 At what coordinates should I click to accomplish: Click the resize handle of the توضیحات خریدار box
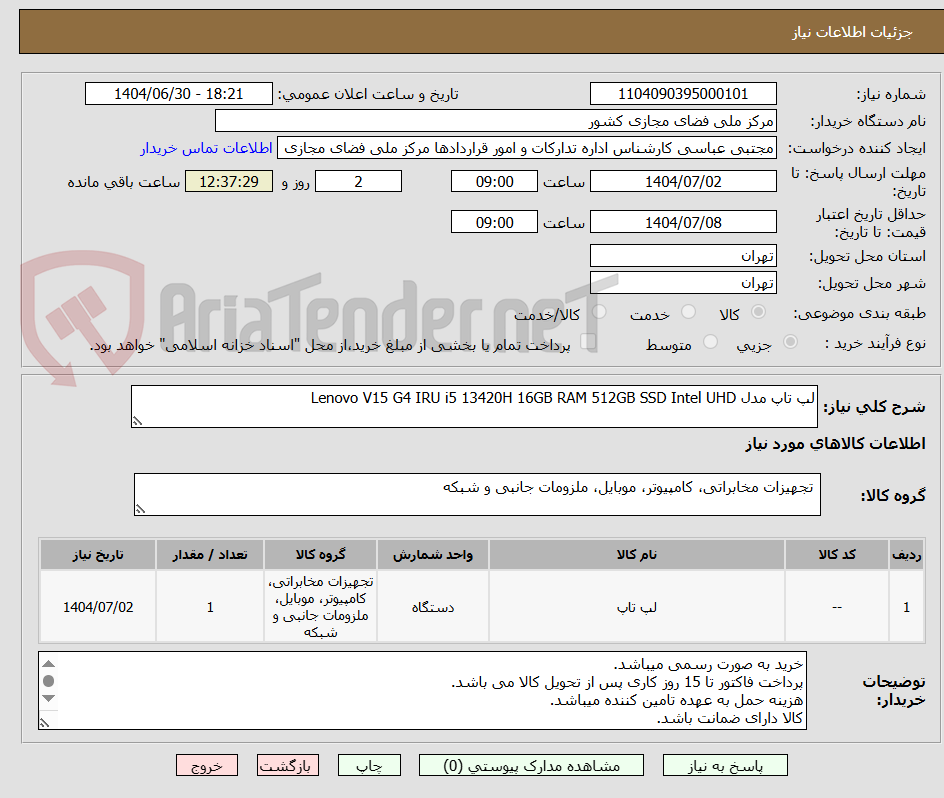point(44,722)
